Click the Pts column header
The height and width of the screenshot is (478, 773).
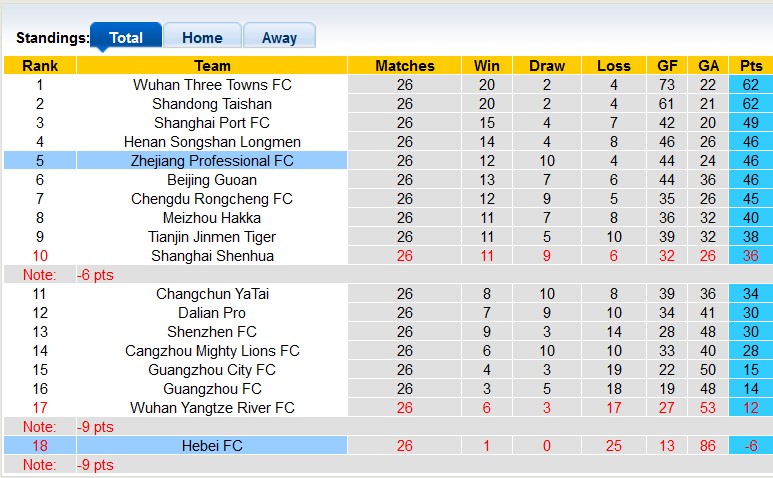[750, 66]
